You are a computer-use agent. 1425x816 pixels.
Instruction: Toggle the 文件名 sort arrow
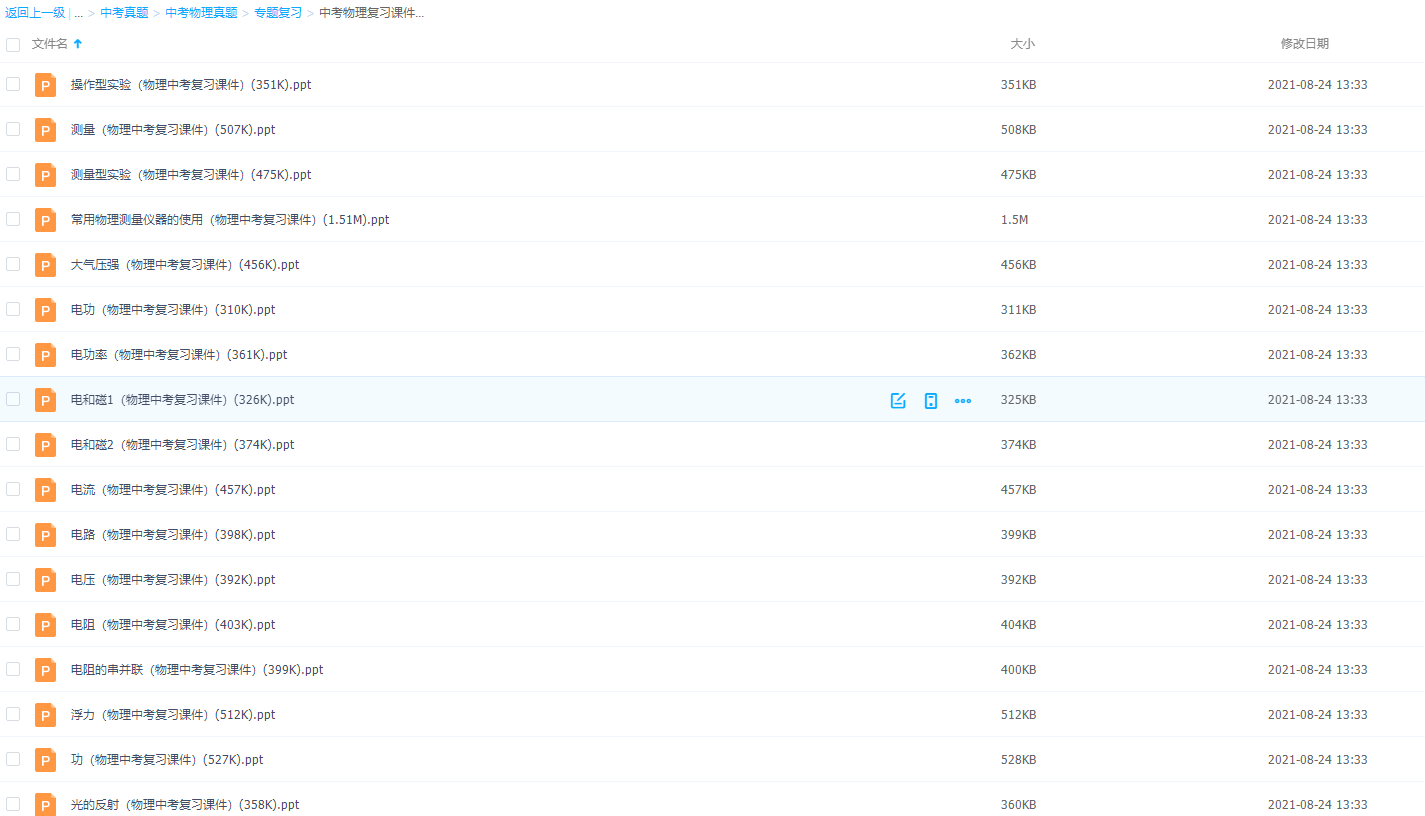point(78,44)
